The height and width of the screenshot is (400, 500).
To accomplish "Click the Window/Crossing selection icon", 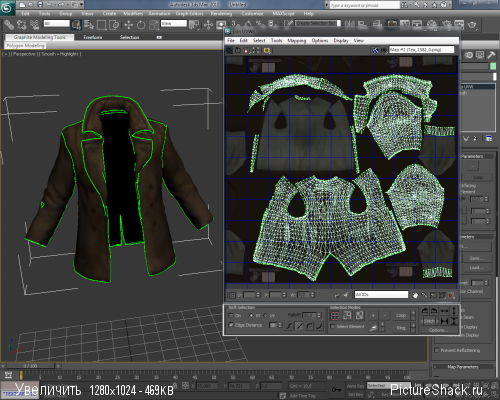I will [x=114, y=25].
